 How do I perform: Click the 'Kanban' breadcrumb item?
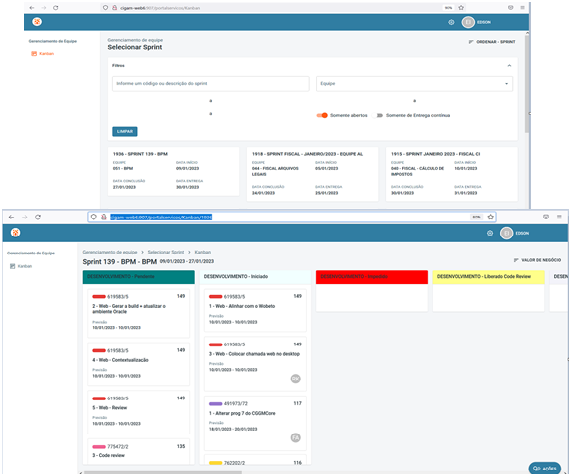point(202,252)
